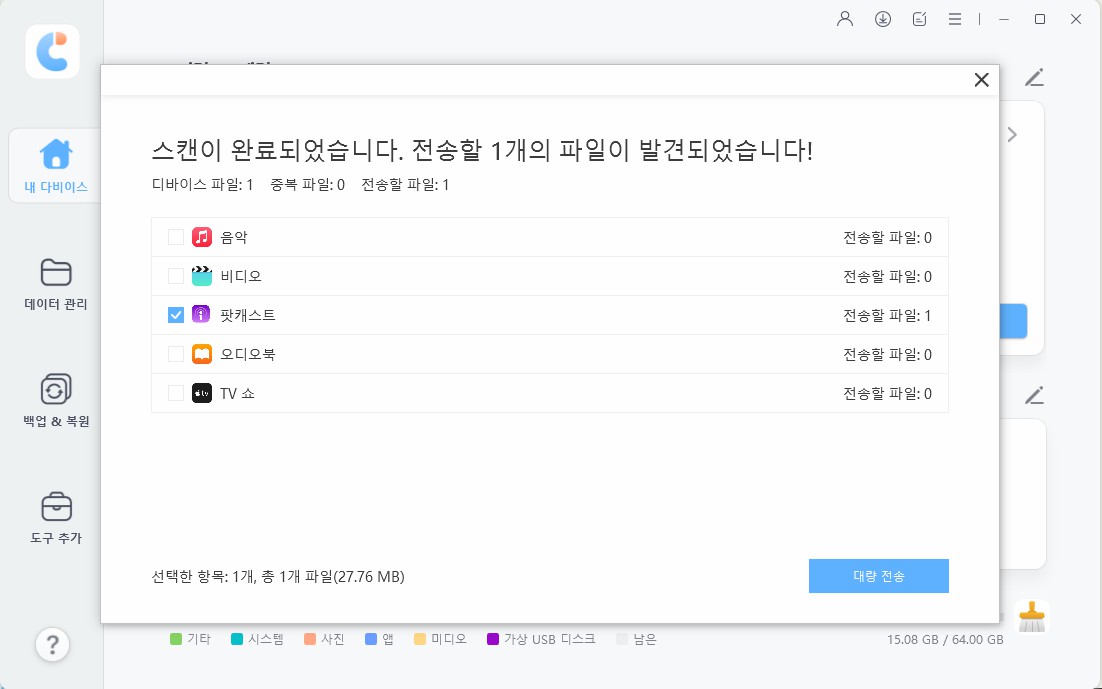Click the cleanup broom icon
1102x689 pixels.
[1031, 617]
